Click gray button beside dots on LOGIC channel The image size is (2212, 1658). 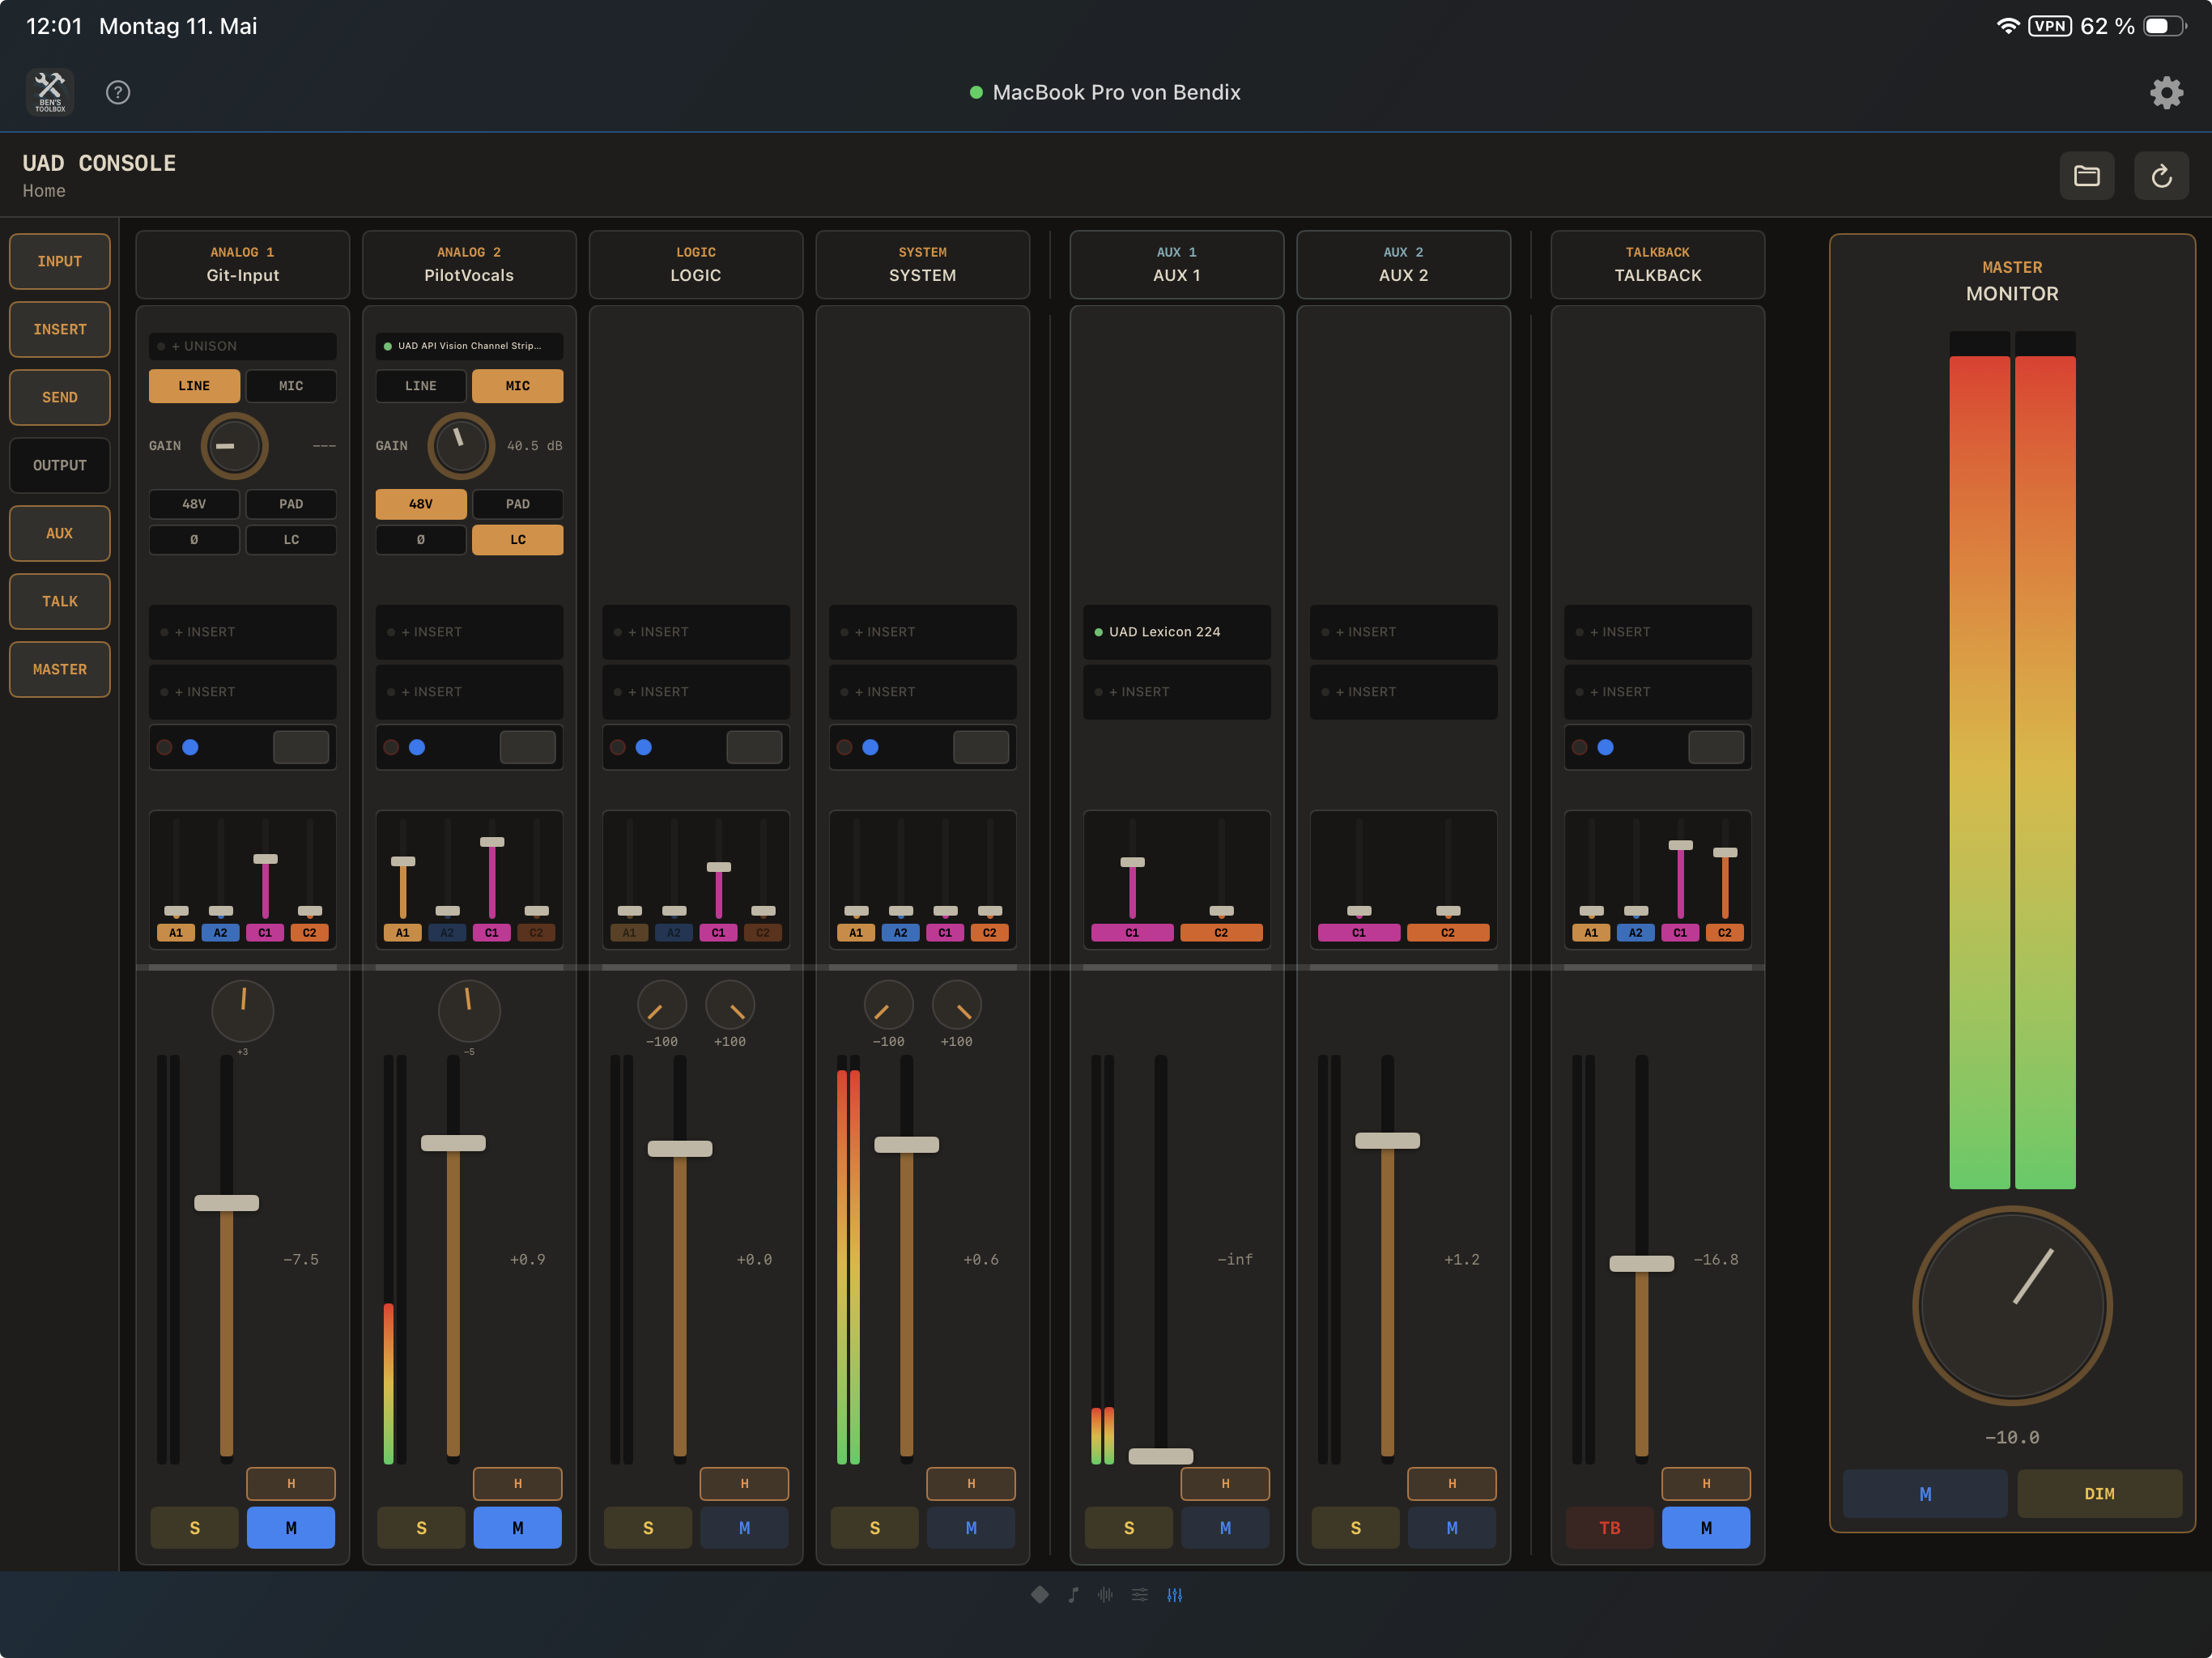pyautogui.click(x=754, y=747)
